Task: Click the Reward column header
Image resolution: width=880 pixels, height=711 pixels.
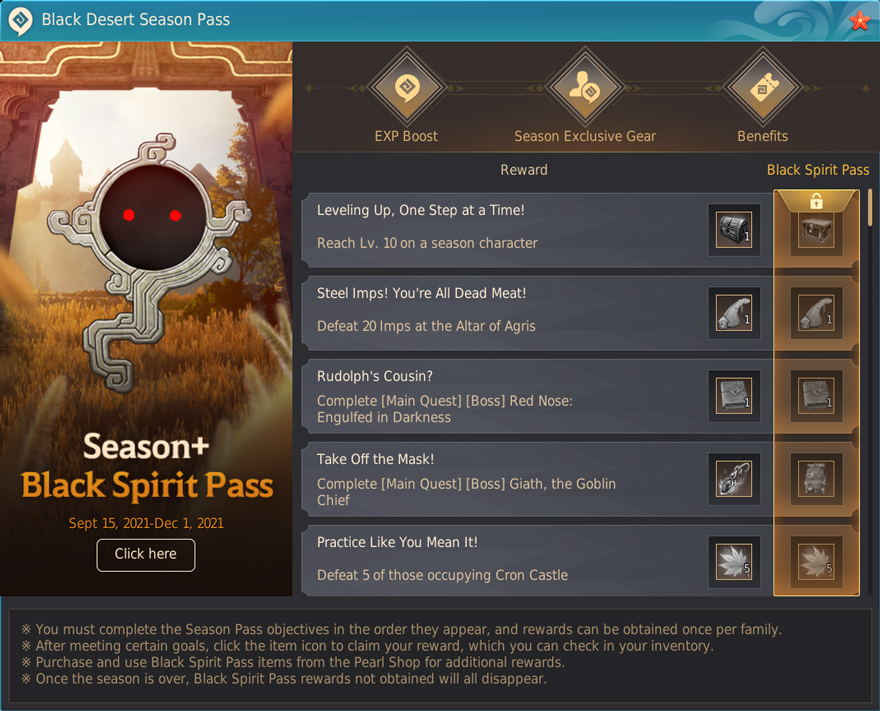Action: point(524,170)
